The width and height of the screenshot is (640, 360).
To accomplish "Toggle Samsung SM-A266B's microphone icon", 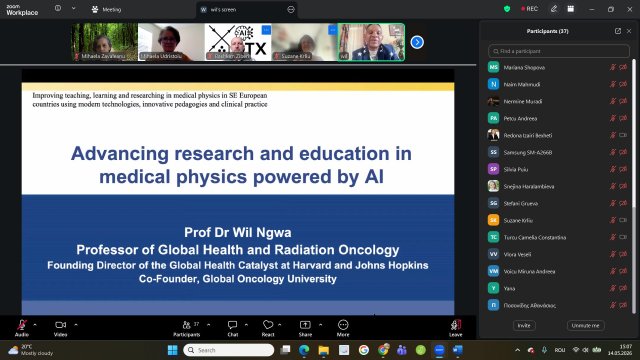I will [613, 152].
